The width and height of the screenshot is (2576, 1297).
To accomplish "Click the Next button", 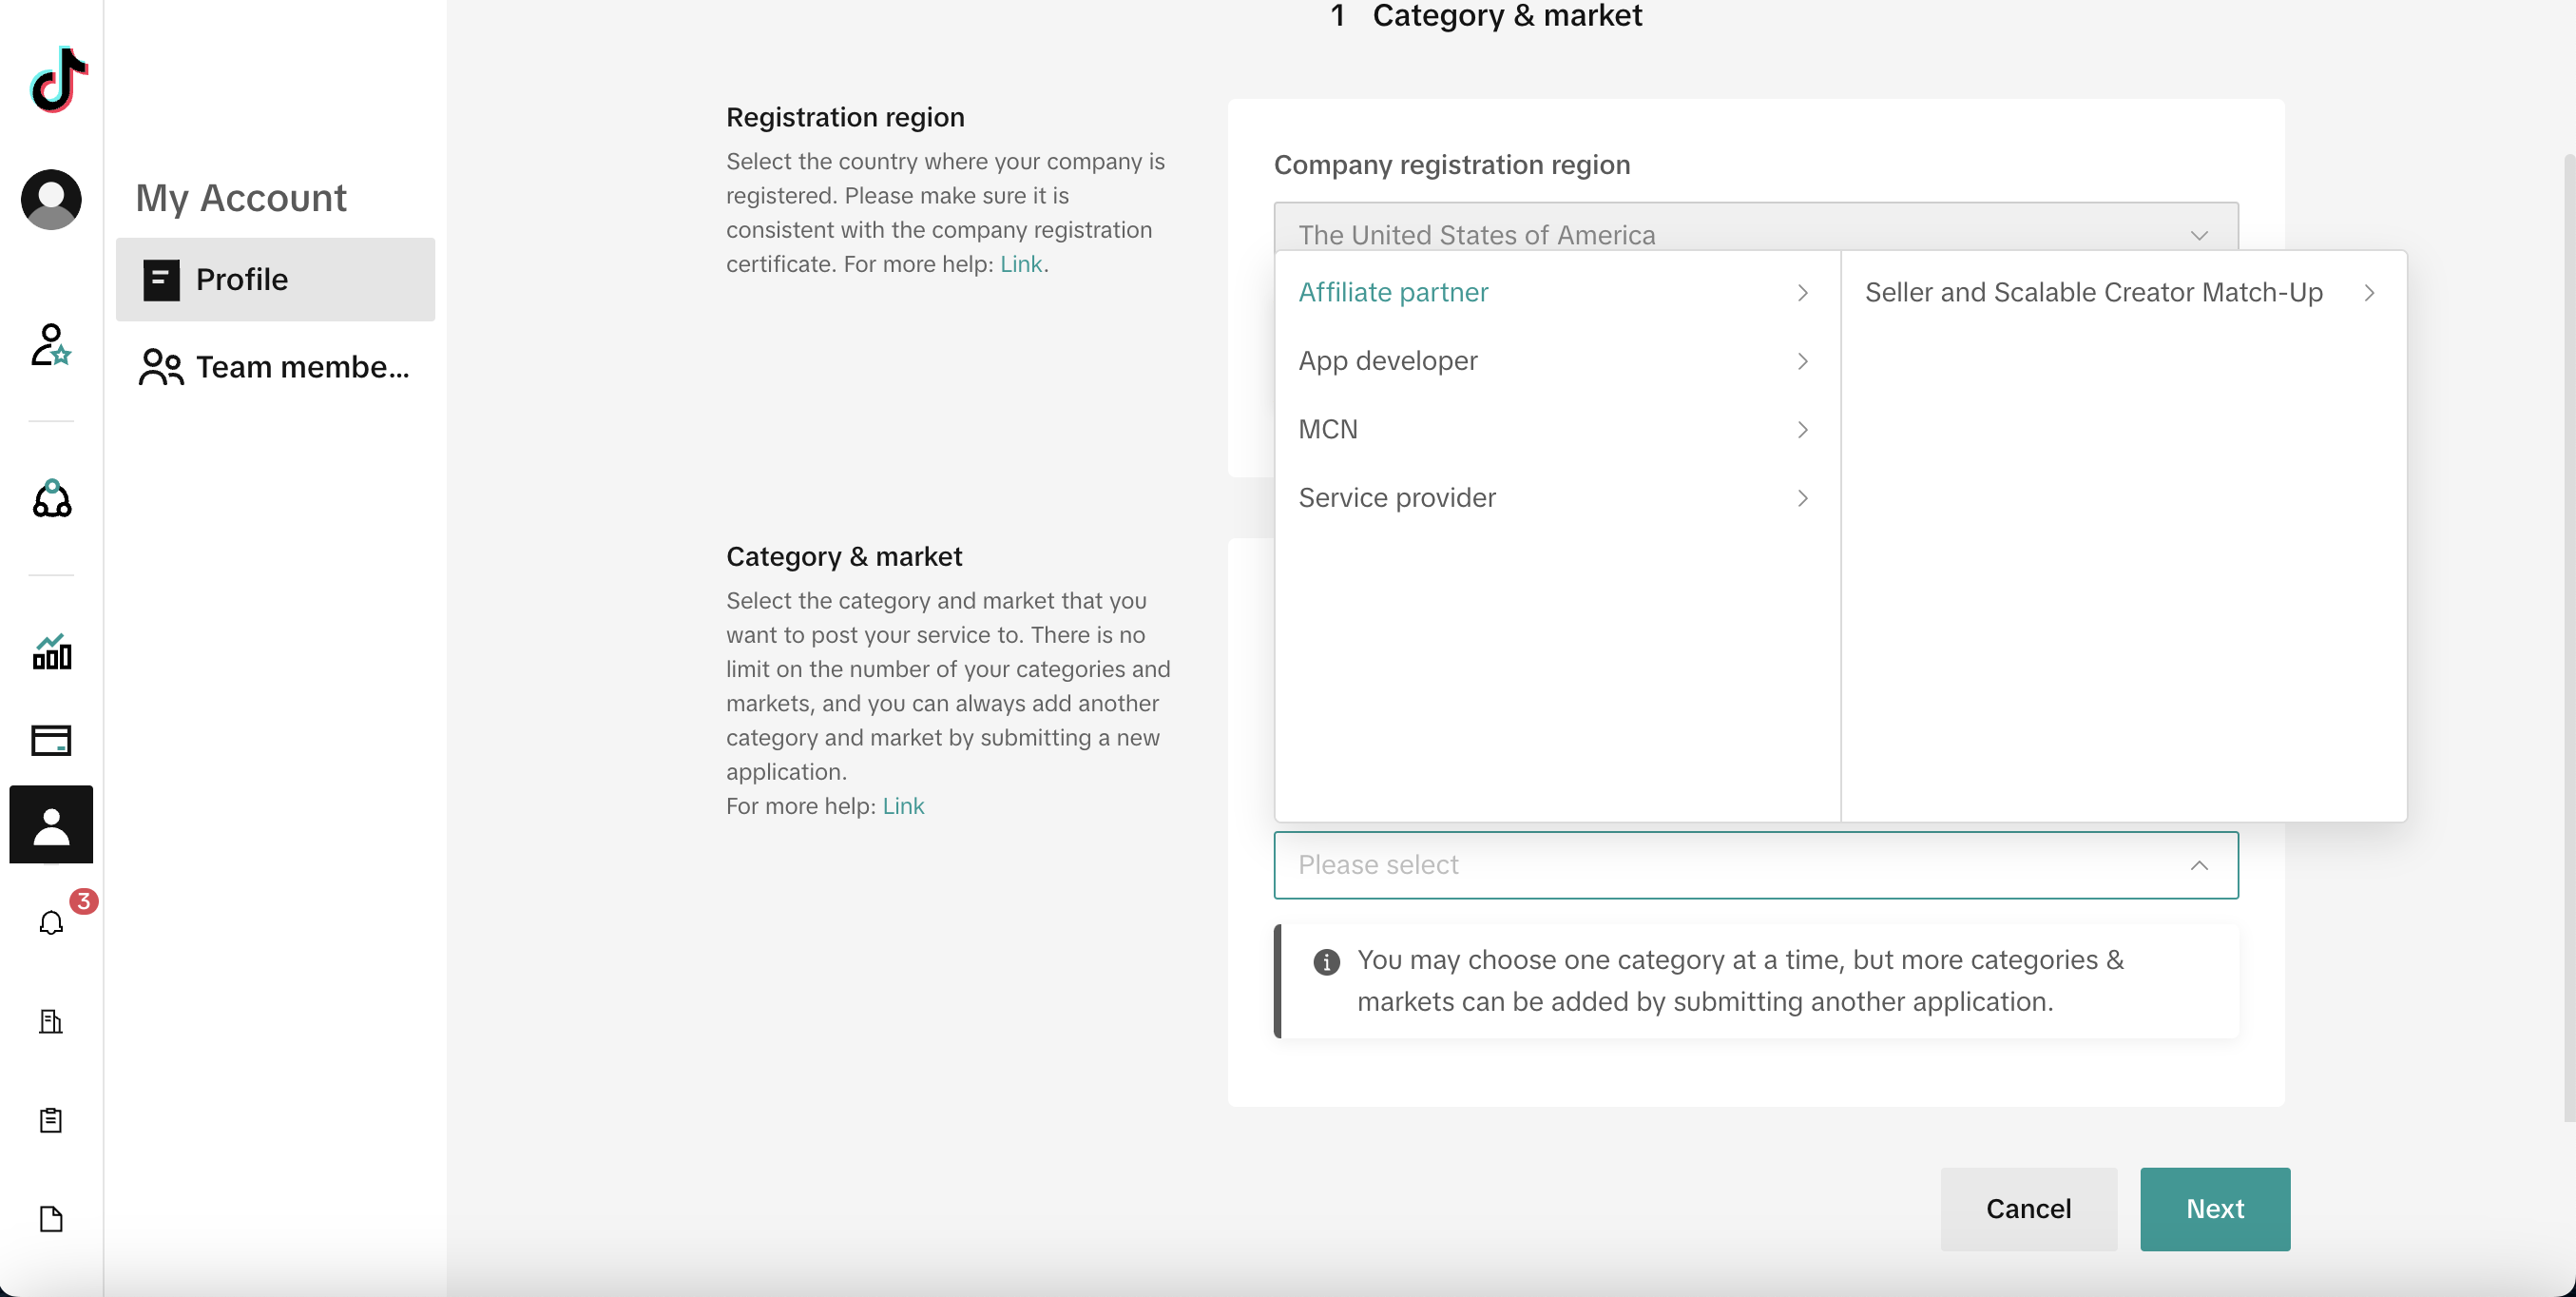I will pyautogui.click(x=2214, y=1209).
